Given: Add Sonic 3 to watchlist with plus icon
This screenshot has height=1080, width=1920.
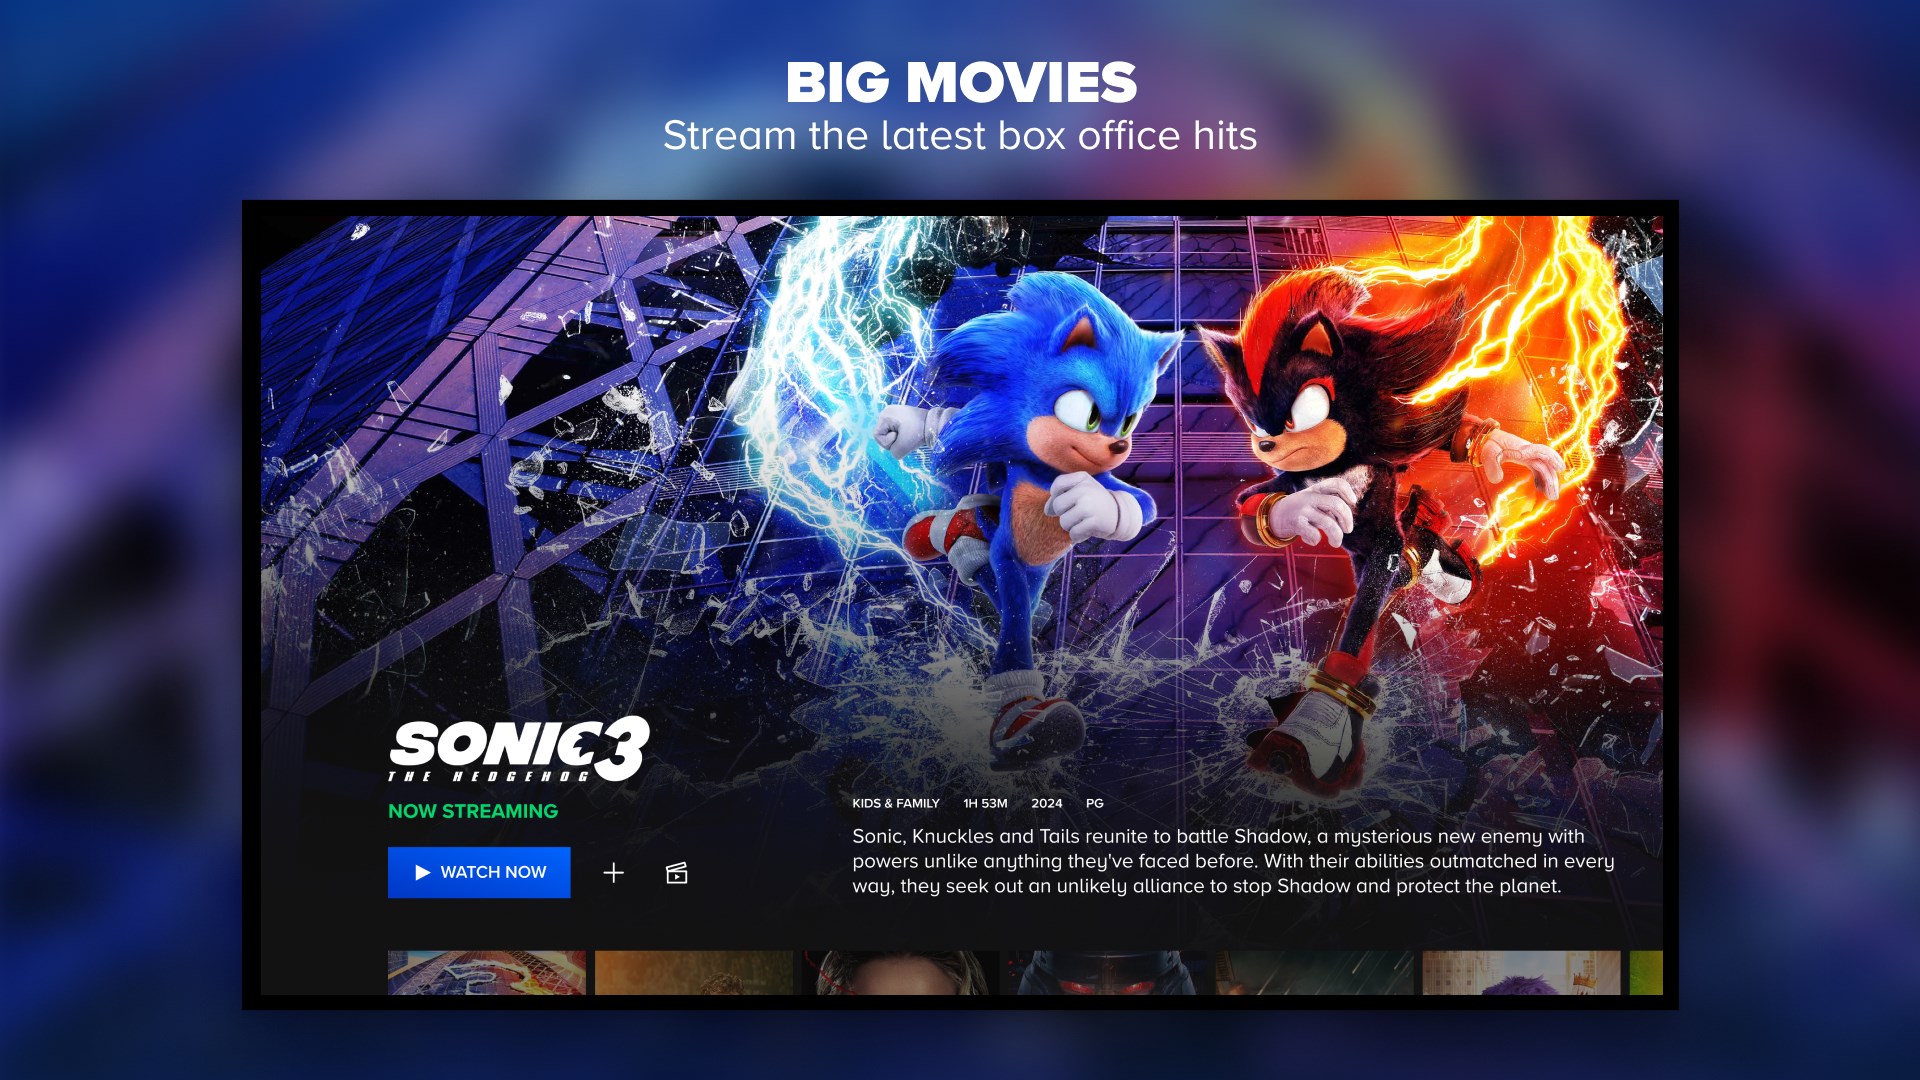Looking at the screenshot, I should 614,873.
